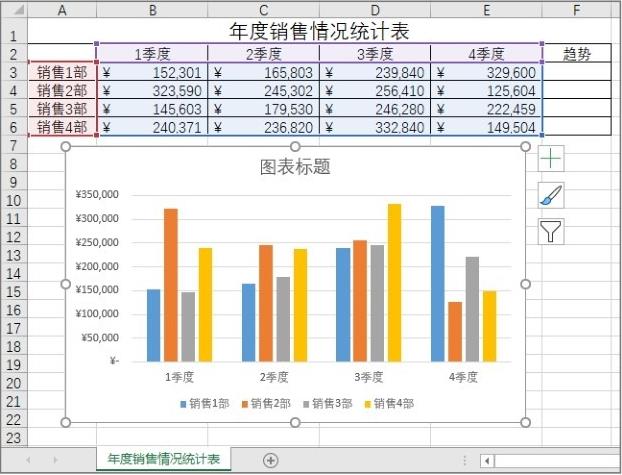This screenshot has width=622, height=475.
Task: Click the 1季度 header cell
Action: click(x=152, y=53)
